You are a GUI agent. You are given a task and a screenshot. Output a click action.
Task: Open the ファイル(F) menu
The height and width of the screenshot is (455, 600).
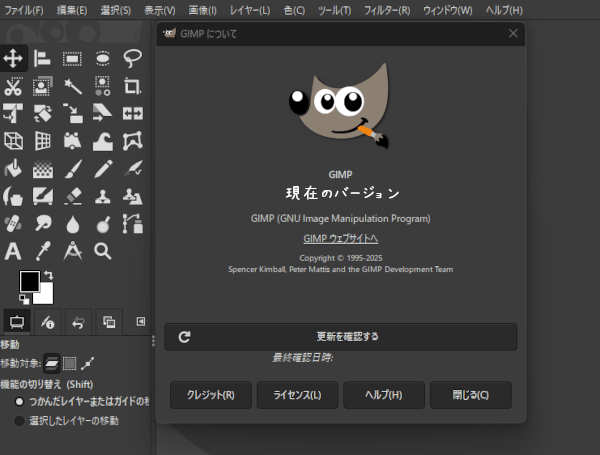pos(24,10)
